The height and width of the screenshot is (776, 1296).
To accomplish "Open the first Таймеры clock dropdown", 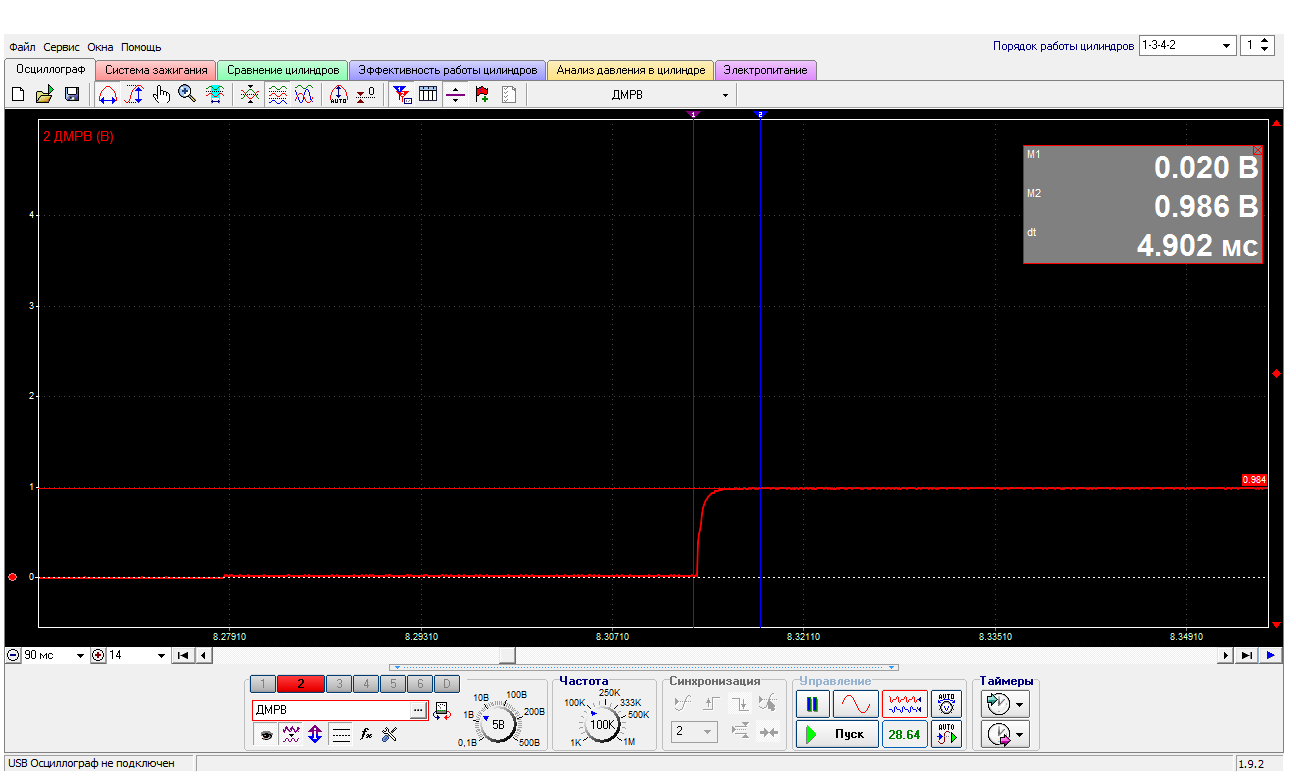I will tap(1007, 704).
